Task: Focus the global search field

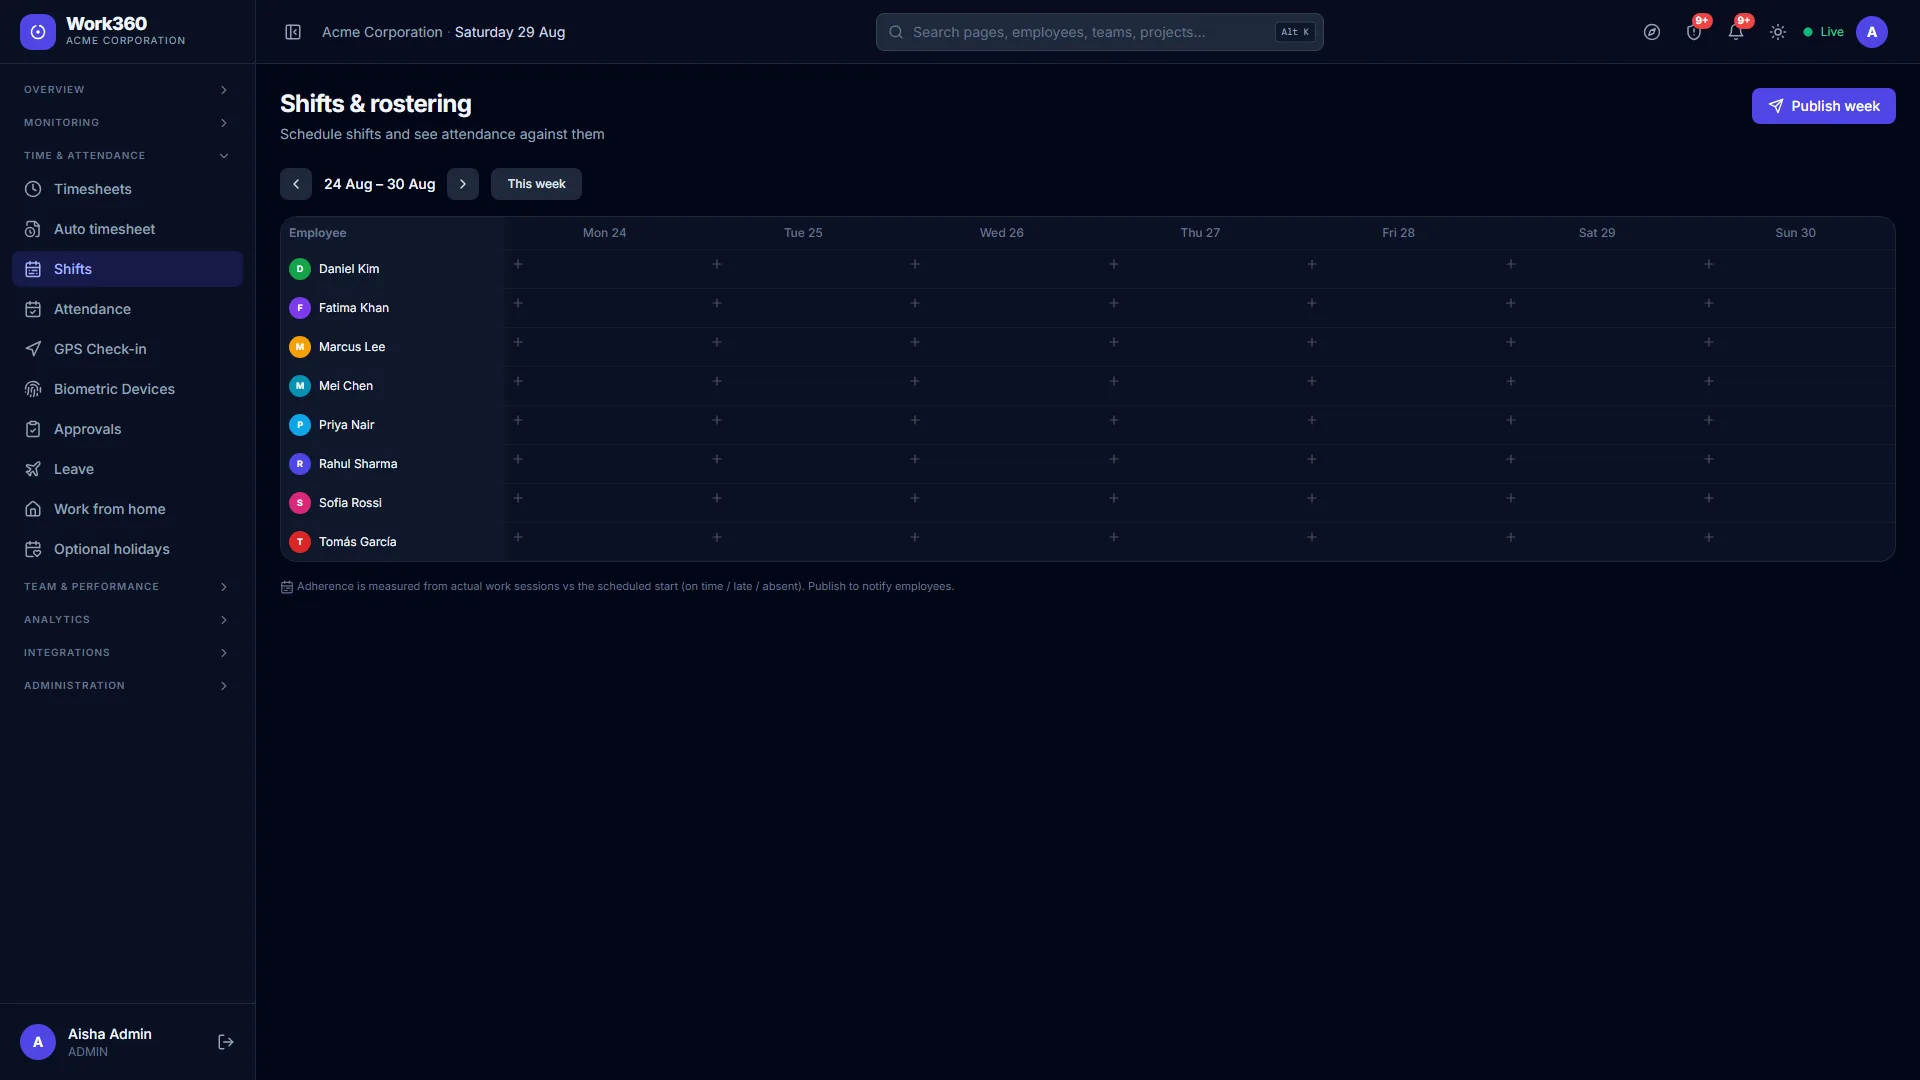Action: (1100, 32)
